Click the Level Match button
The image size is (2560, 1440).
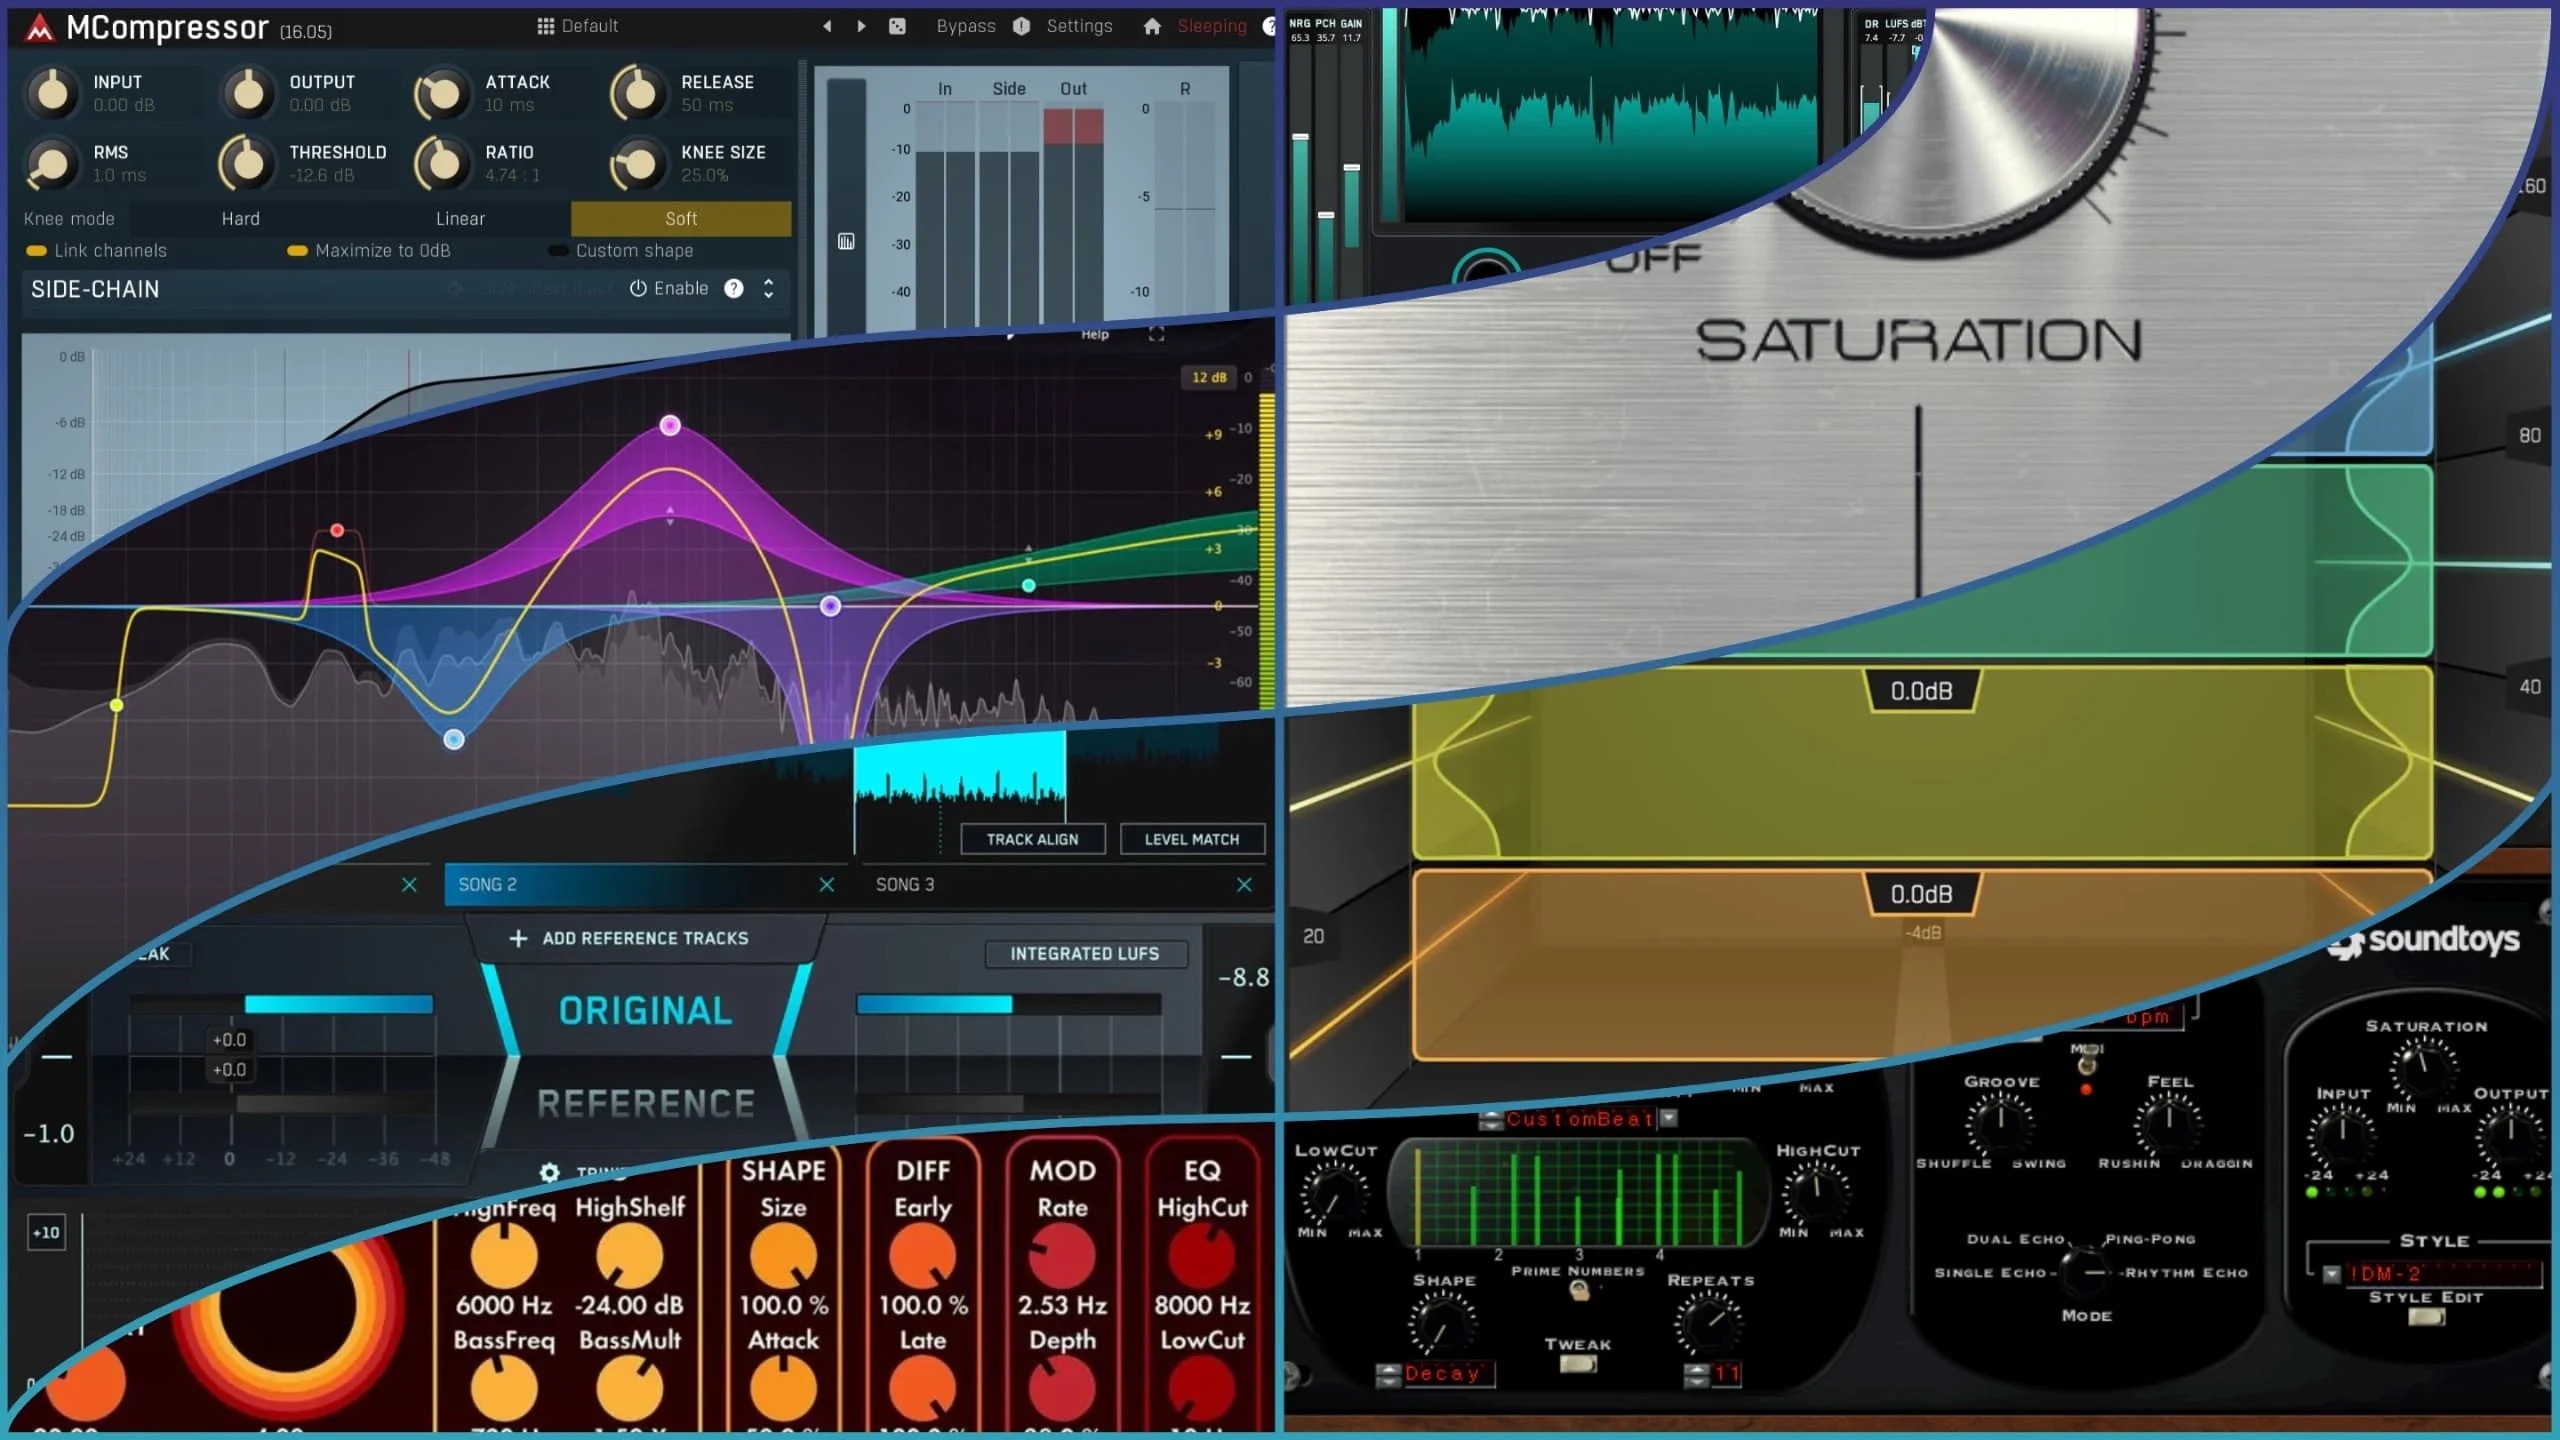[x=1192, y=840]
